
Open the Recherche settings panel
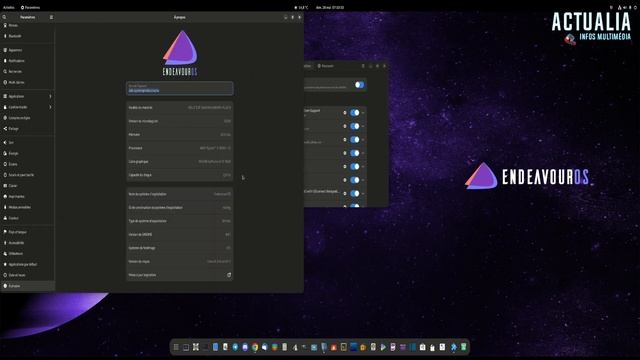27,71
